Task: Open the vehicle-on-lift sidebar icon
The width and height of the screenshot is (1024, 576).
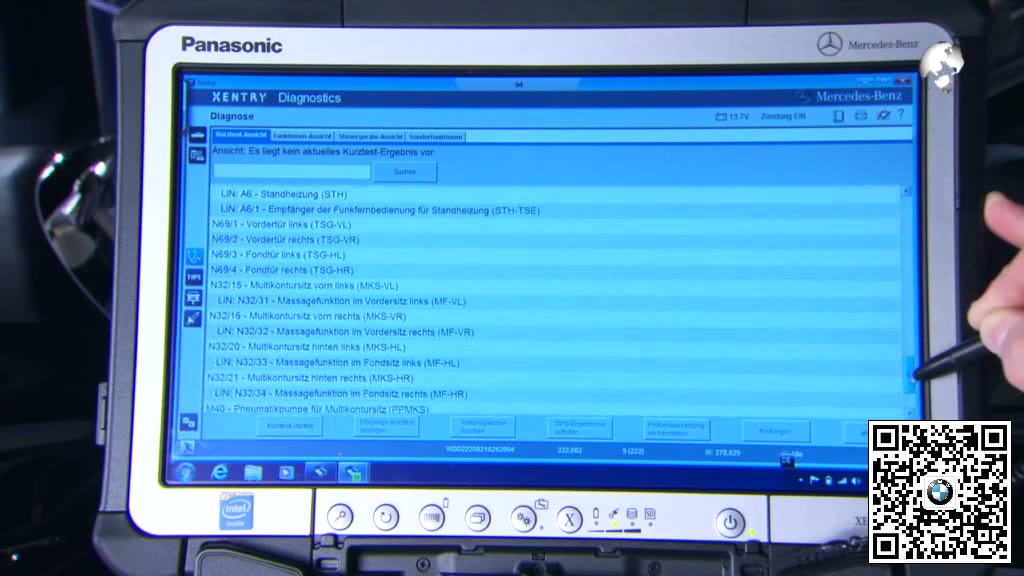Action: coord(193,298)
